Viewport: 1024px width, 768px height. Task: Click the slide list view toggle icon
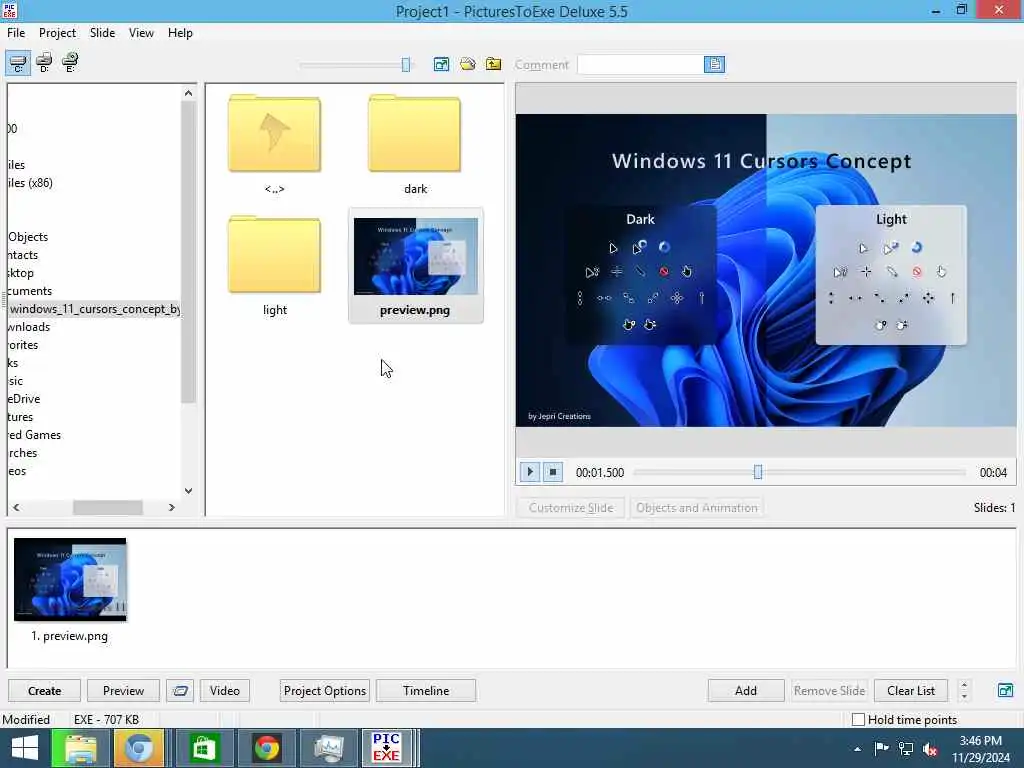coord(180,690)
